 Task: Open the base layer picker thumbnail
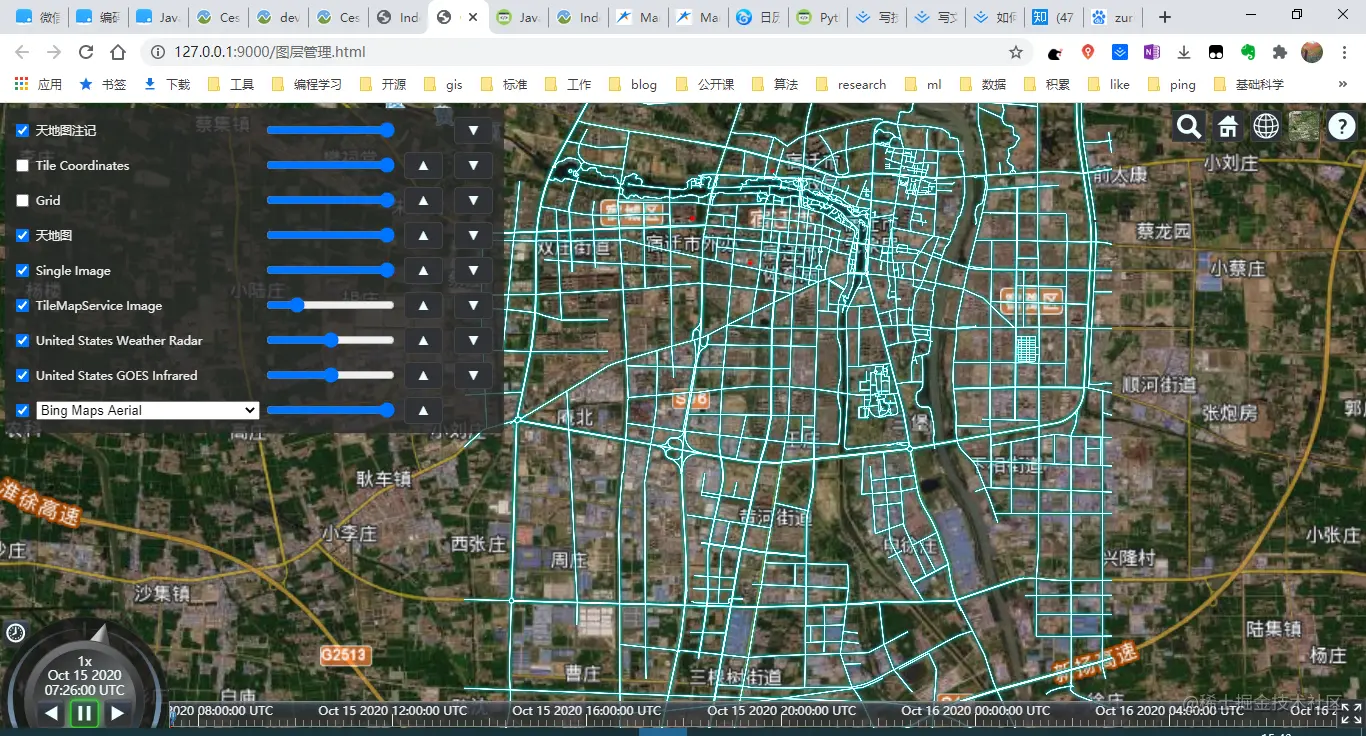pyautogui.click(x=1303, y=127)
